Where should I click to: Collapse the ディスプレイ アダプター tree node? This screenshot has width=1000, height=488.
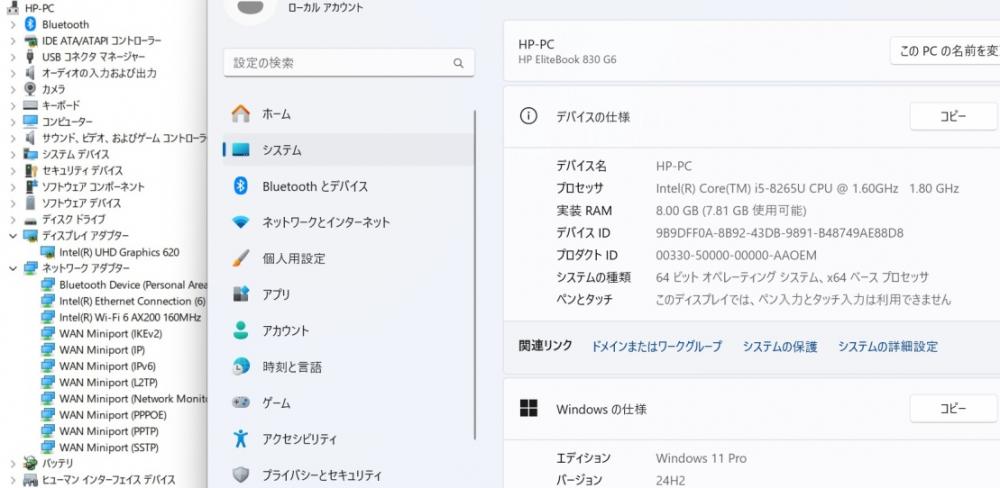(x=13, y=235)
